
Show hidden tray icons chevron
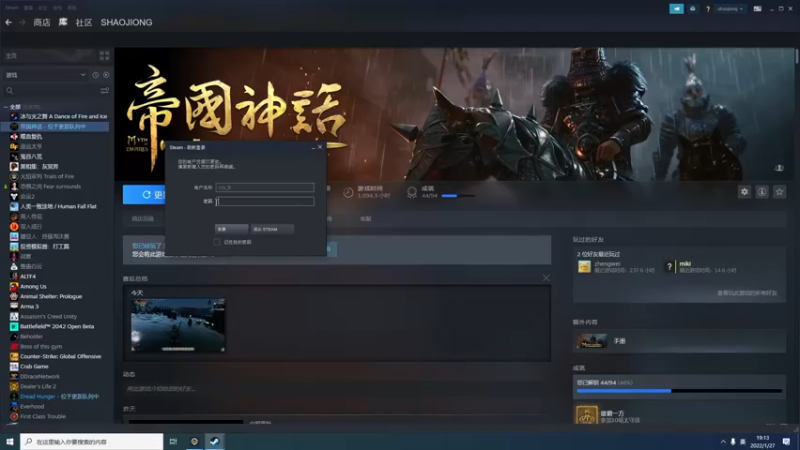coord(722,441)
